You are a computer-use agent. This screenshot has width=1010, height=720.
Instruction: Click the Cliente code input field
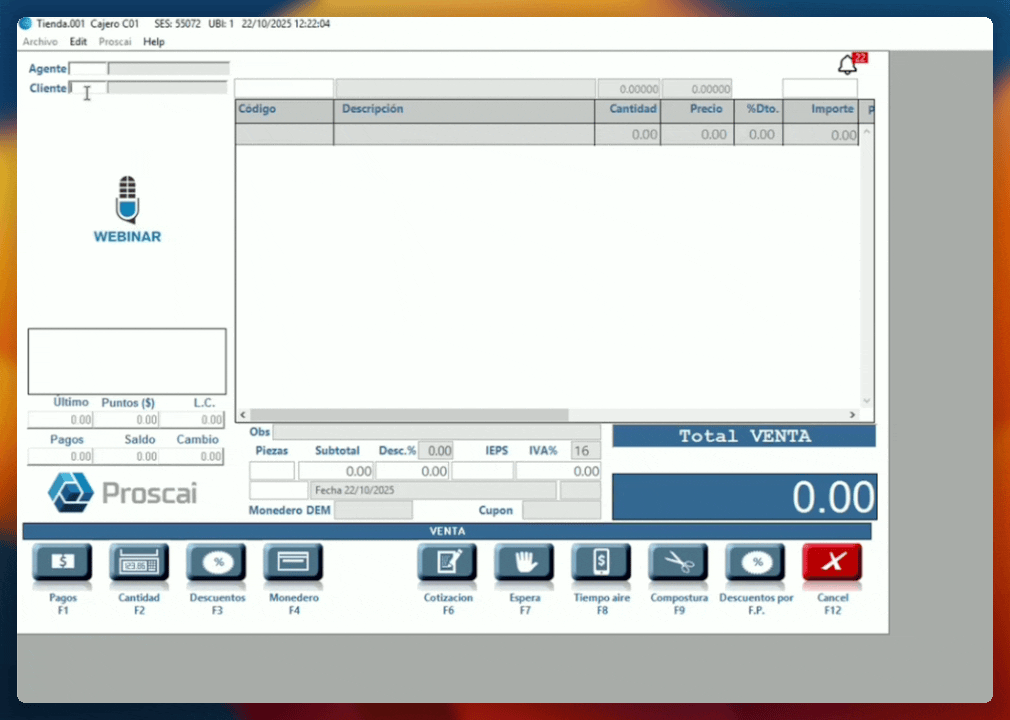tap(88, 88)
